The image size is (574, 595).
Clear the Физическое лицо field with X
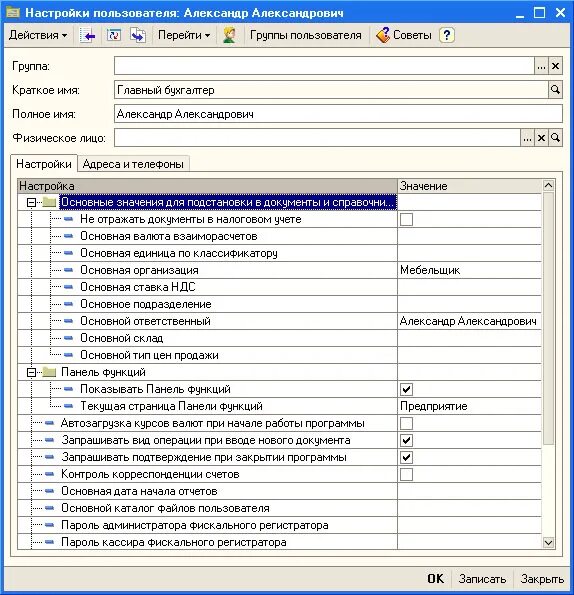(x=541, y=138)
